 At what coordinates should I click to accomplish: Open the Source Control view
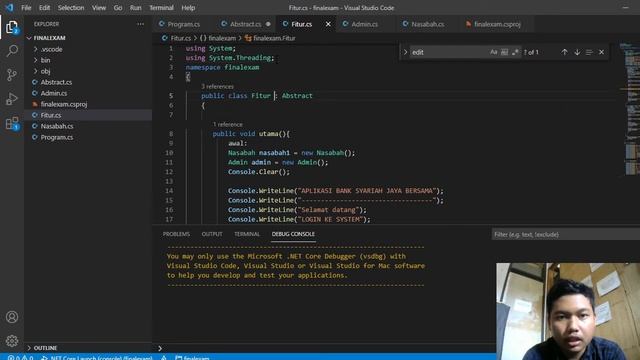[12, 75]
